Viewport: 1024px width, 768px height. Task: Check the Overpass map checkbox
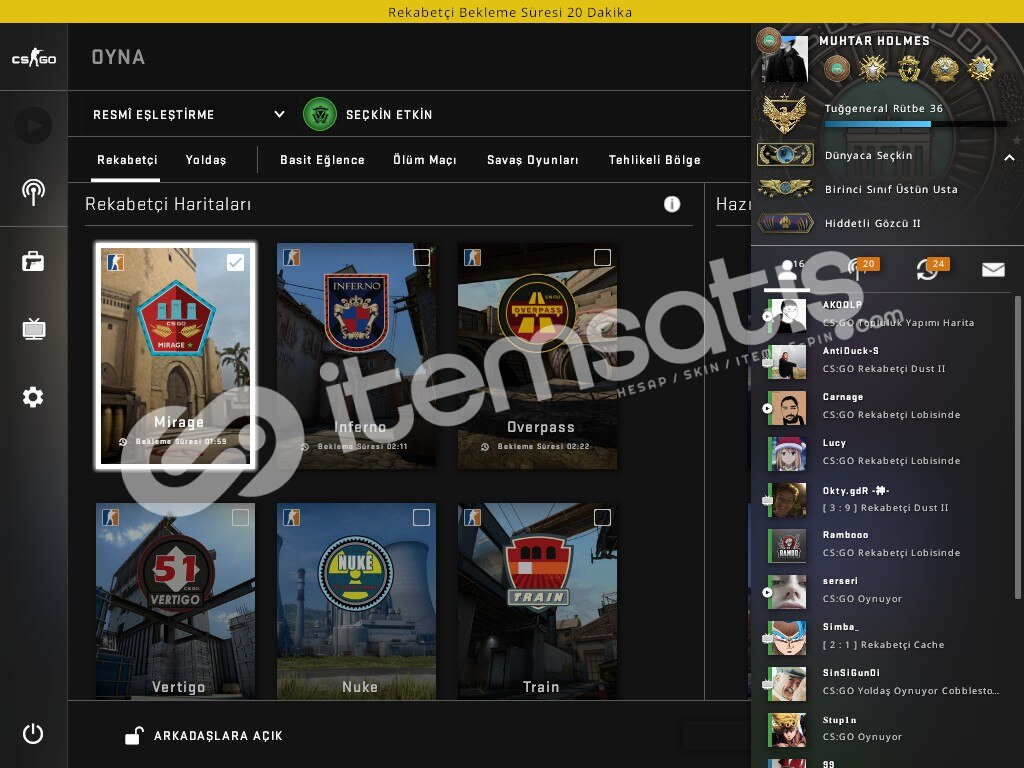click(602, 257)
